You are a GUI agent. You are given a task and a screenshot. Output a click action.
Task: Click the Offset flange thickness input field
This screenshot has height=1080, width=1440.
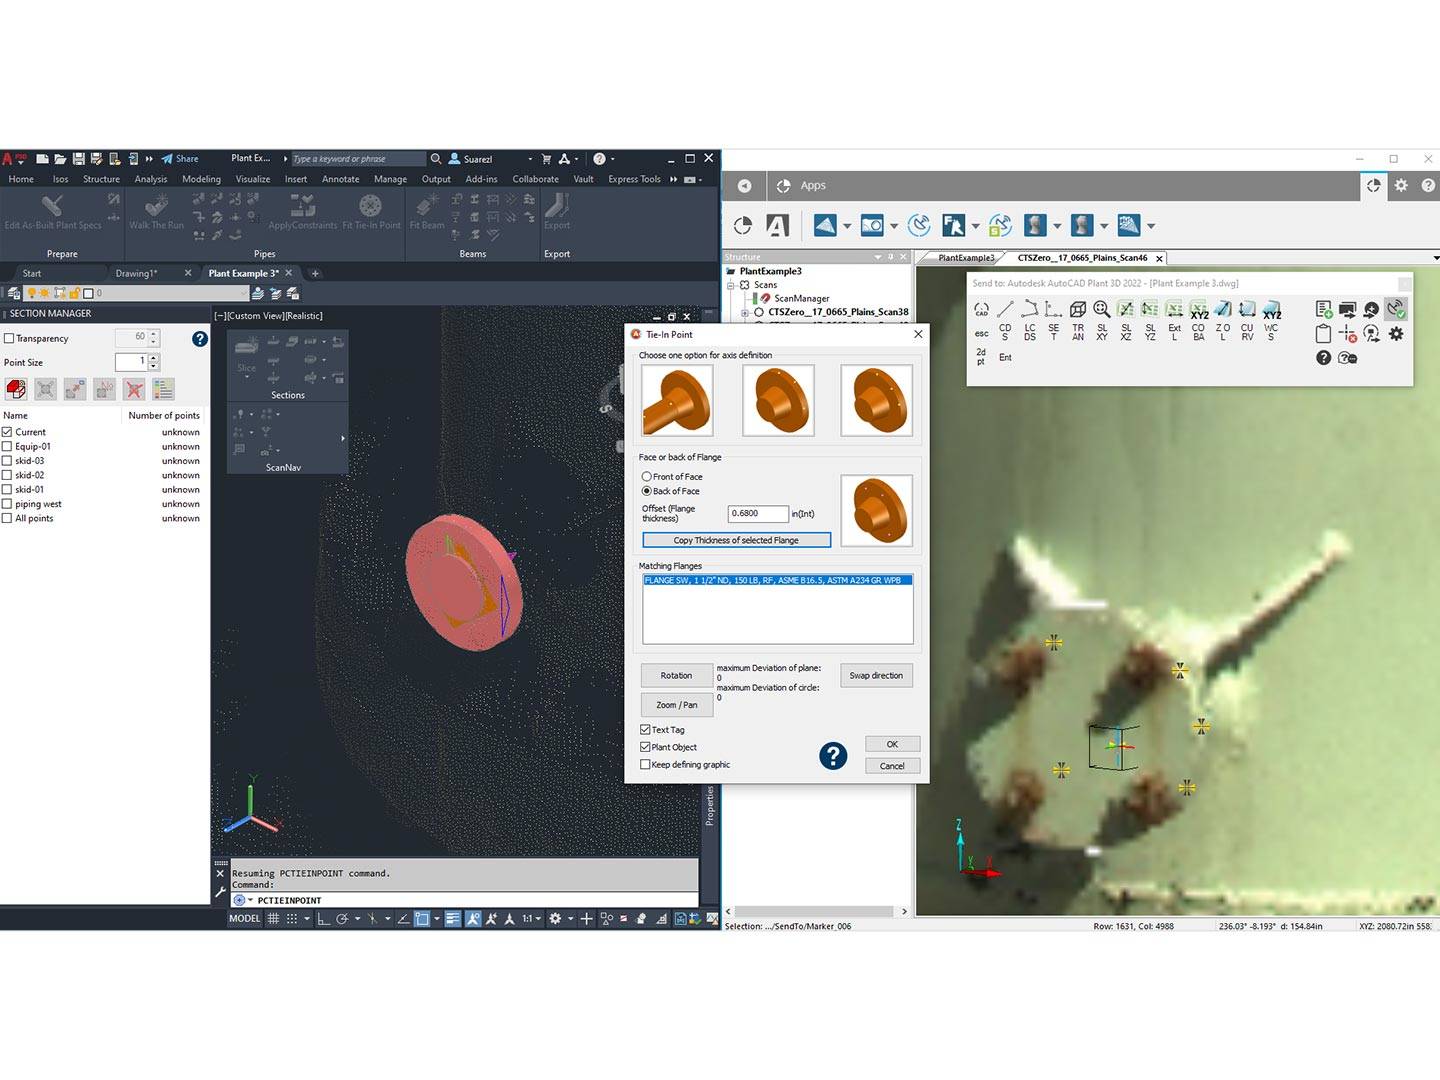point(758,513)
